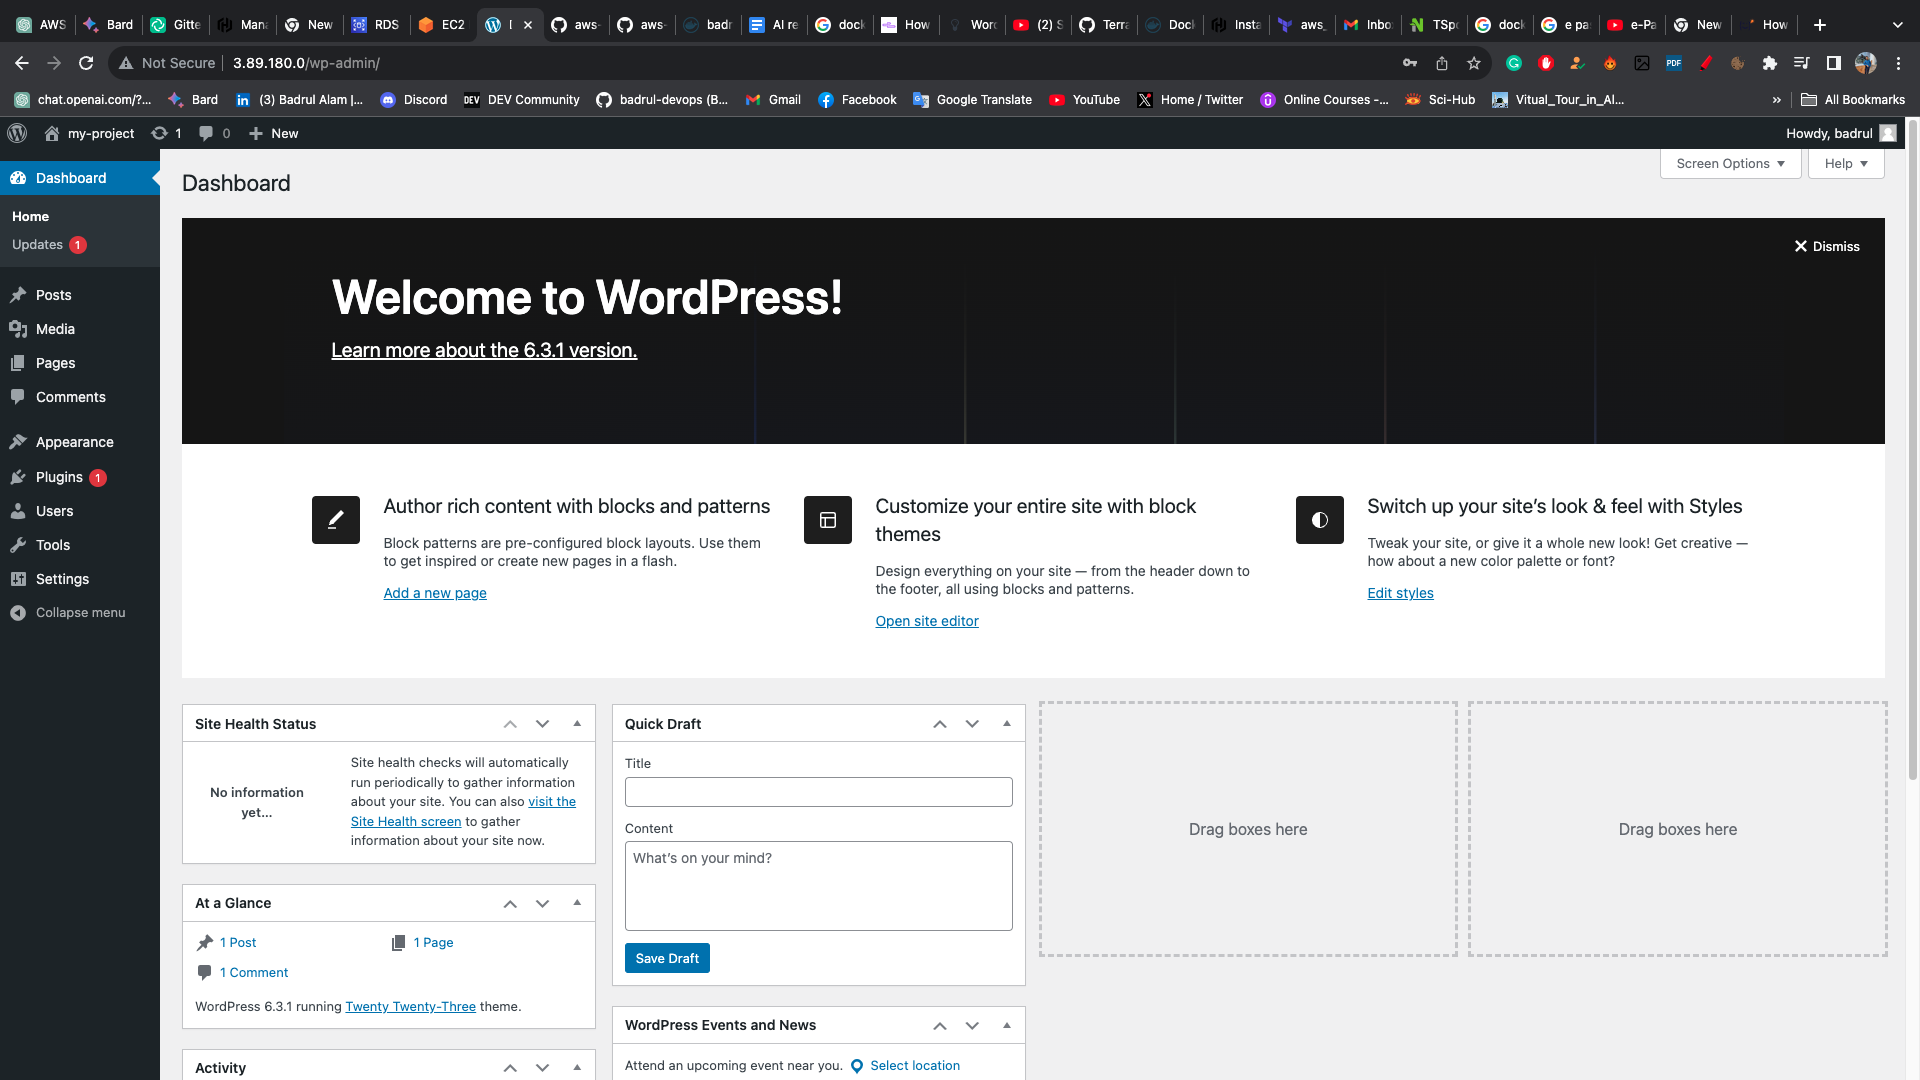Click the block themes layout icon
This screenshot has height=1080, width=1920.
point(827,520)
